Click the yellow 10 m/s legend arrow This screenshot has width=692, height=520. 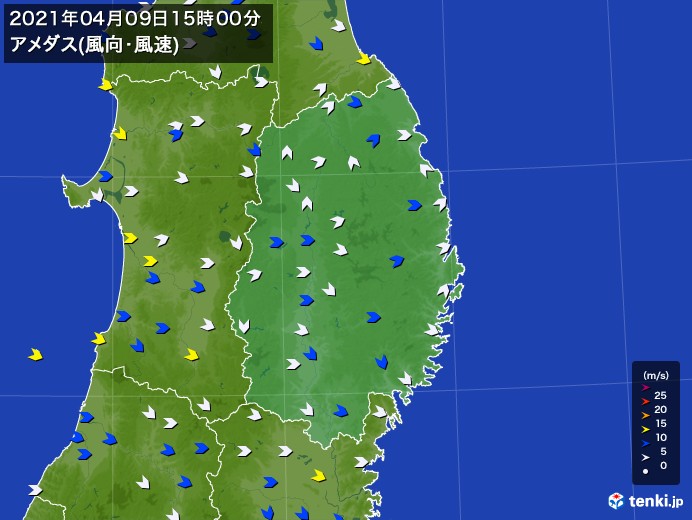point(646,430)
